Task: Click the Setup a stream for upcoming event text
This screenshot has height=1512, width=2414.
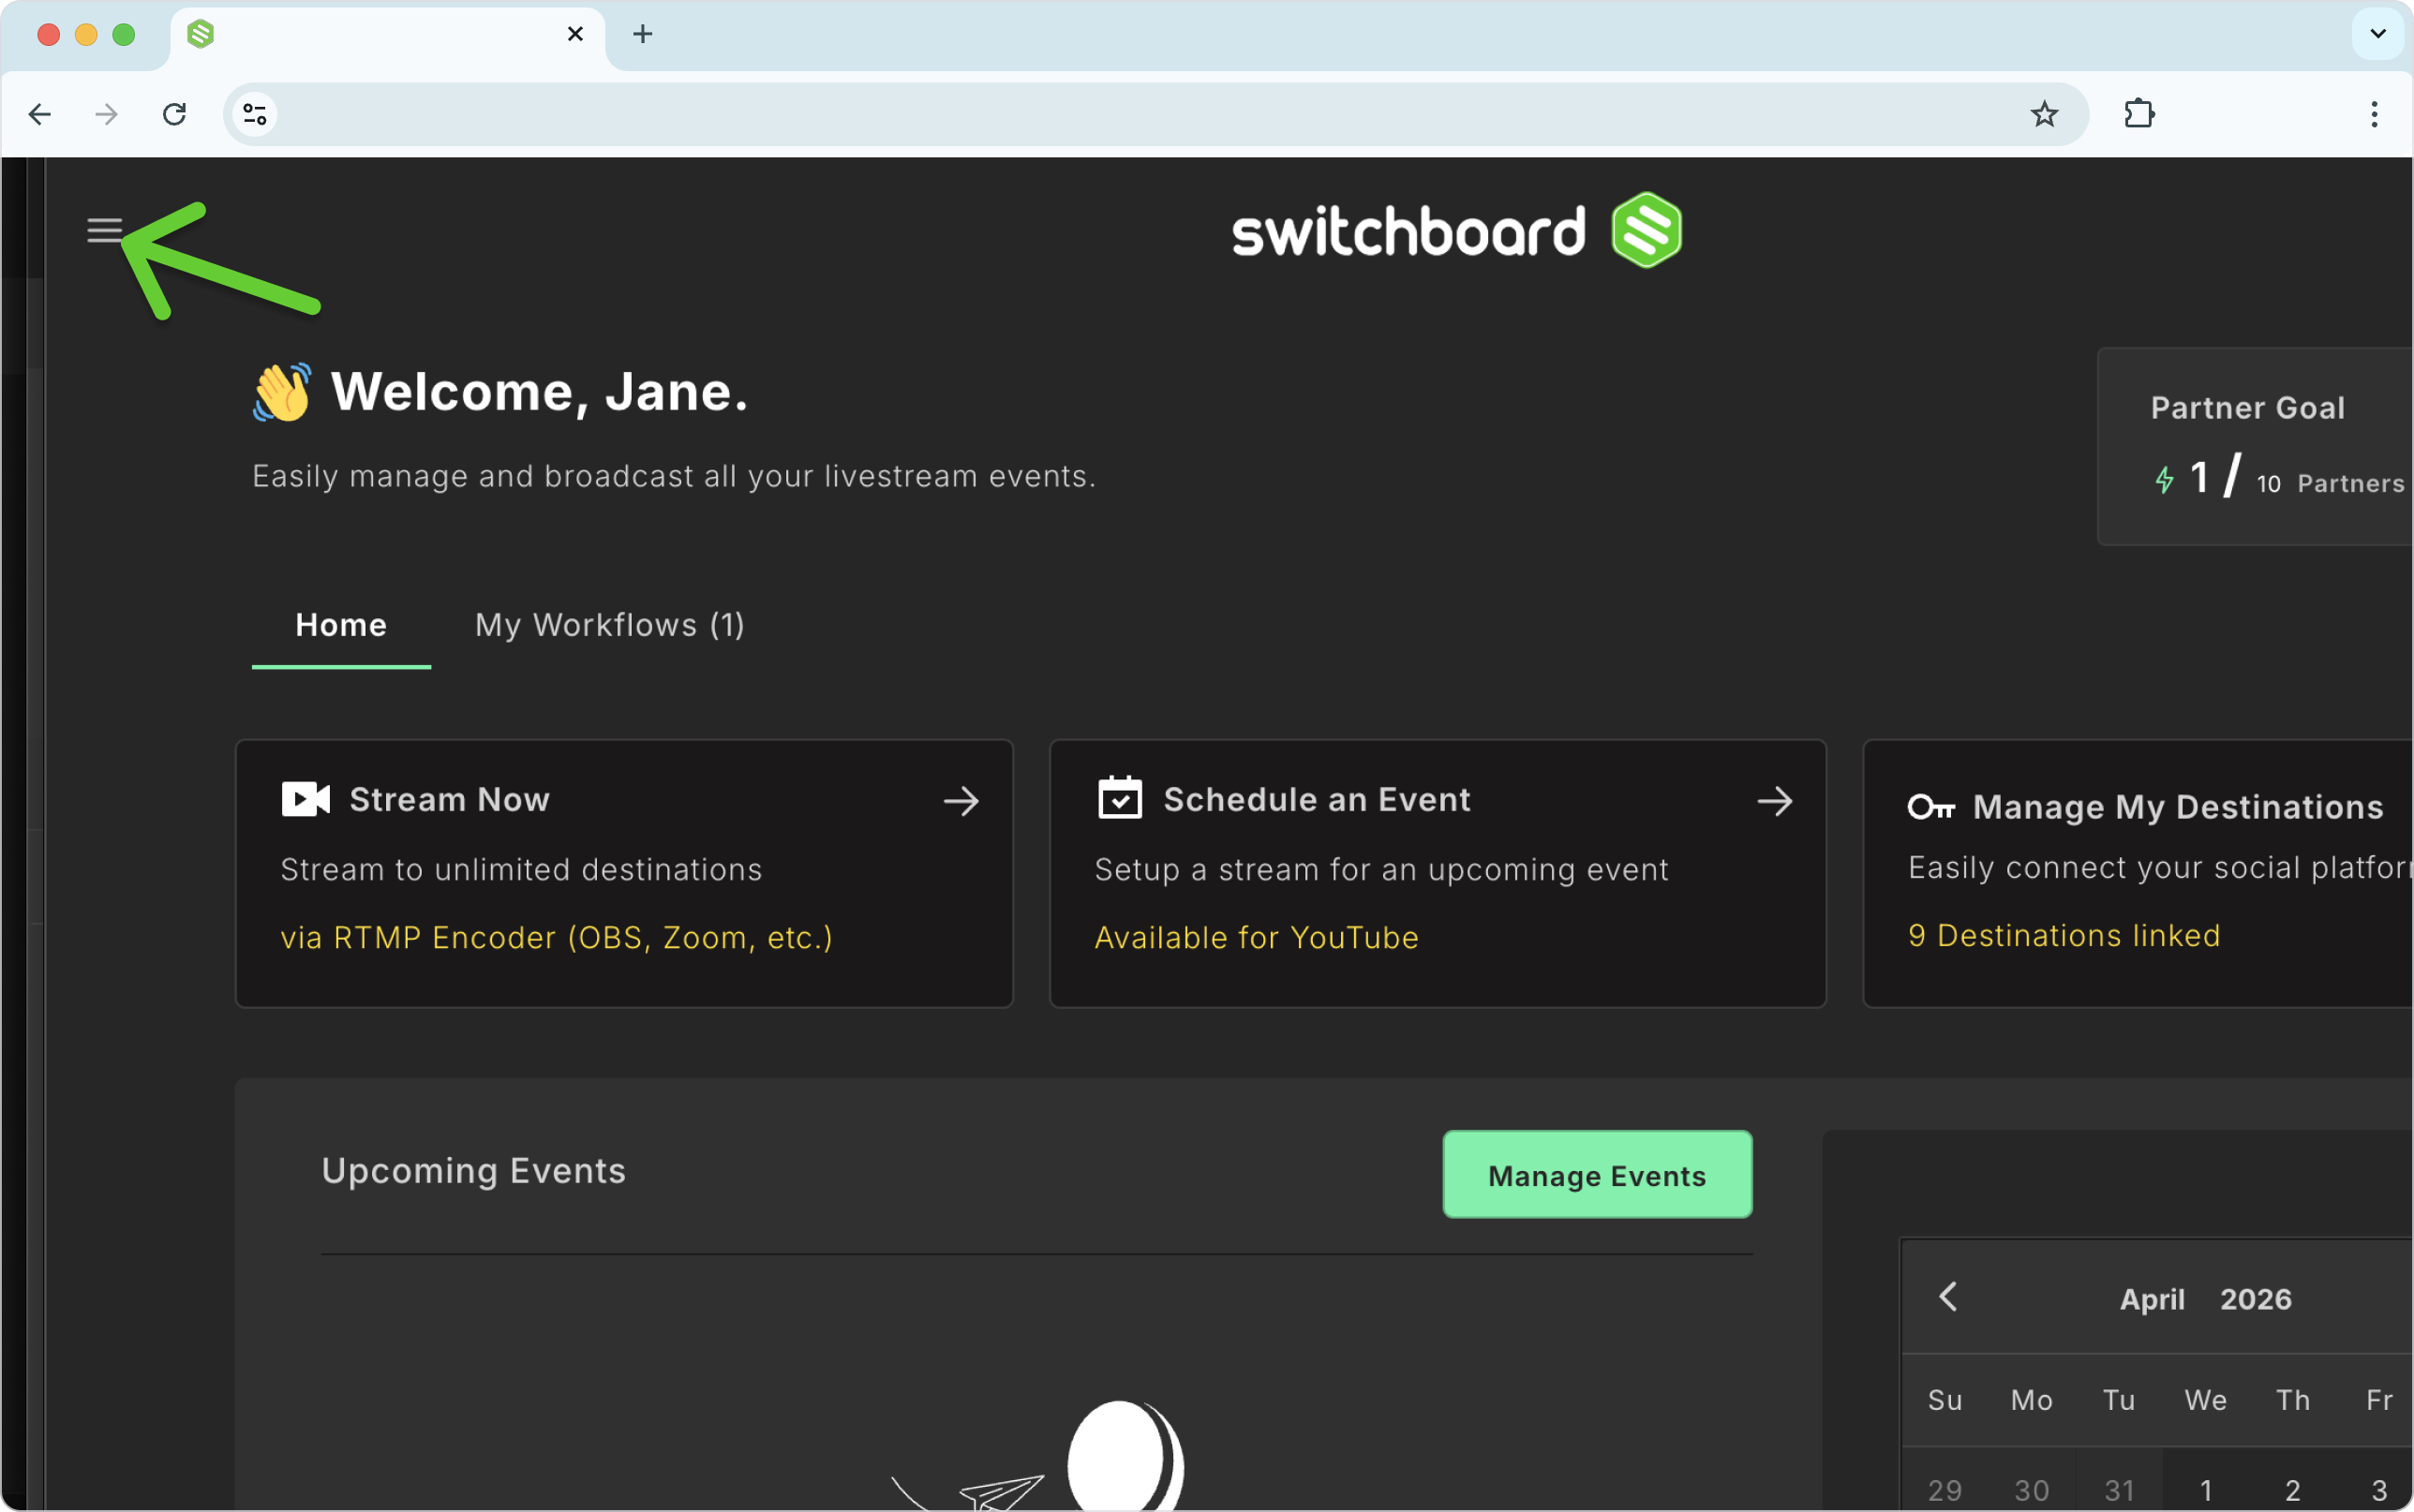Action: click(1381, 869)
